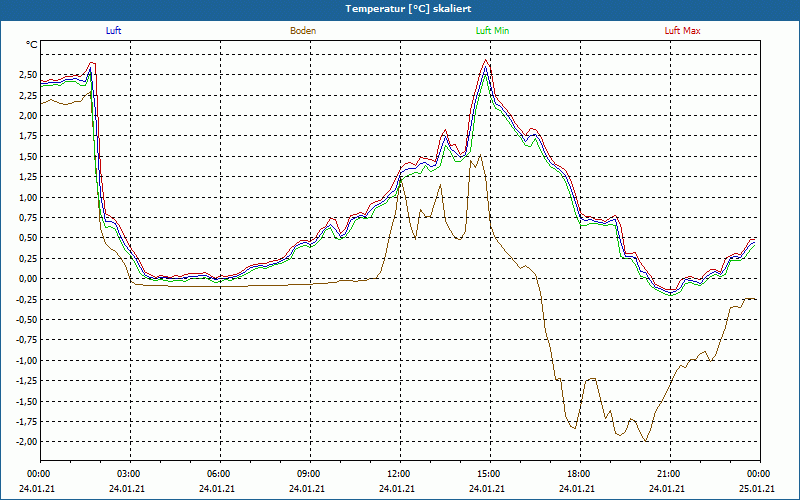
Task: Click the 1,00 y-axis value
Action: pyautogui.click(x=29, y=197)
